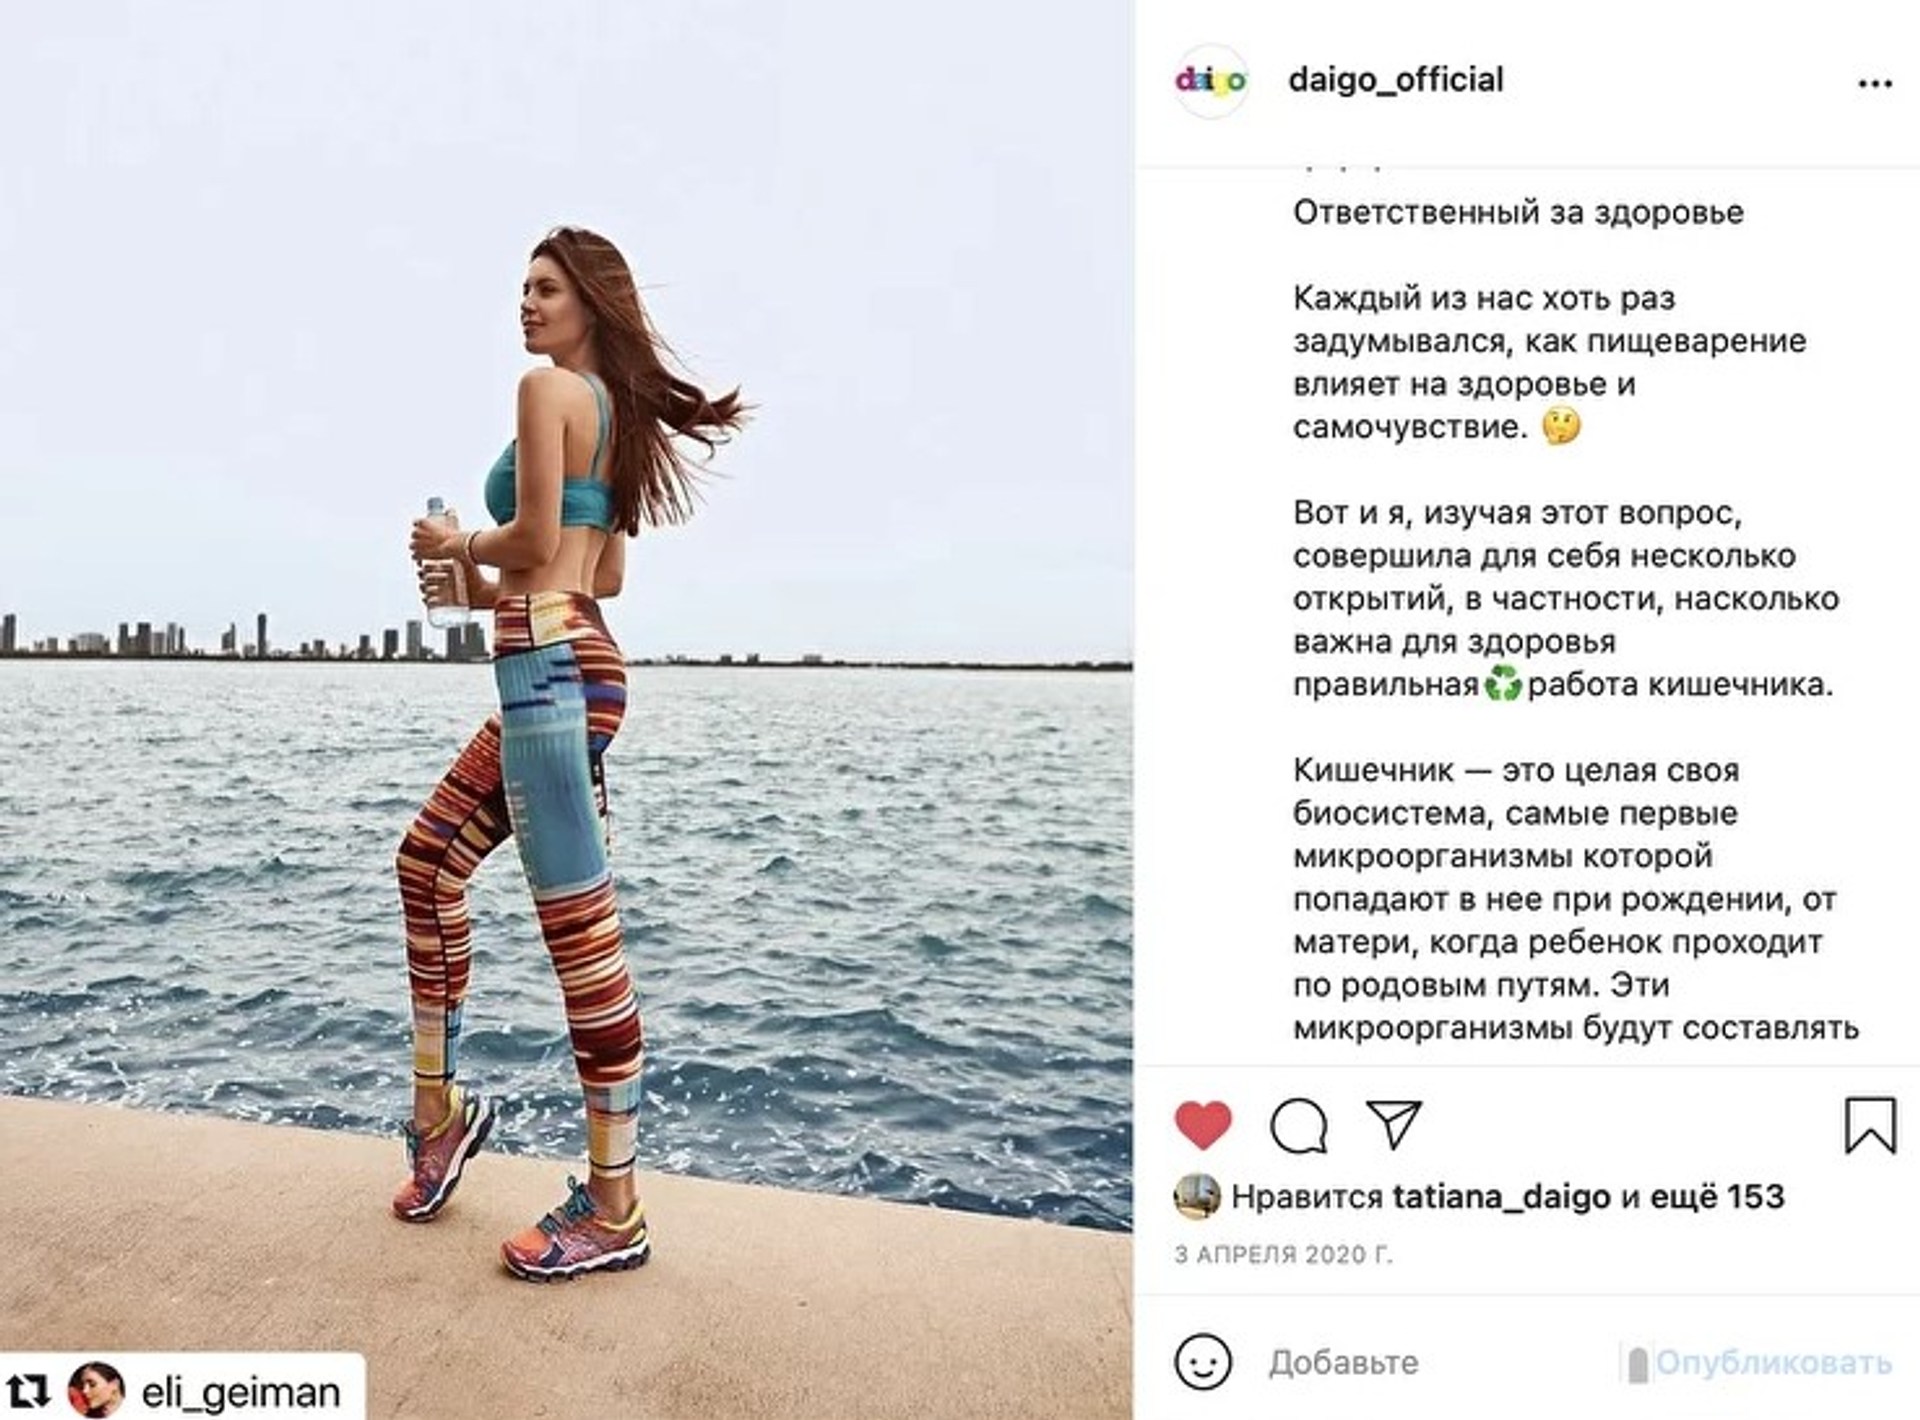This screenshot has width=1920, height=1420.
Task: Click the liker's small avatar thumbnail
Action: click(1196, 1196)
